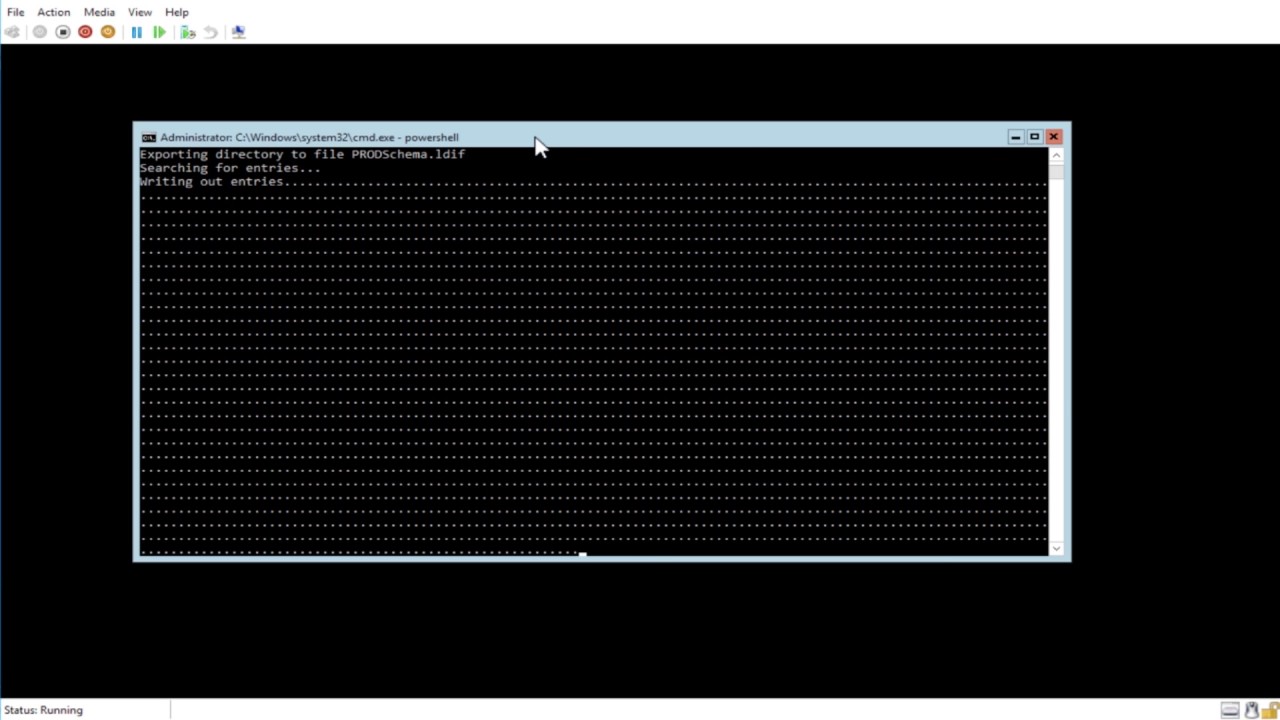Click the 'Exporting directory to file PRODSchema.ldif' line
Viewport: 1280px width, 720px height.
[302, 154]
